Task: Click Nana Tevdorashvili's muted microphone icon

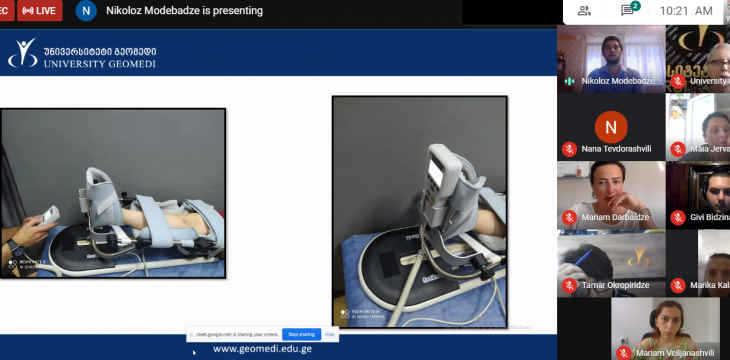Action: (x=569, y=149)
